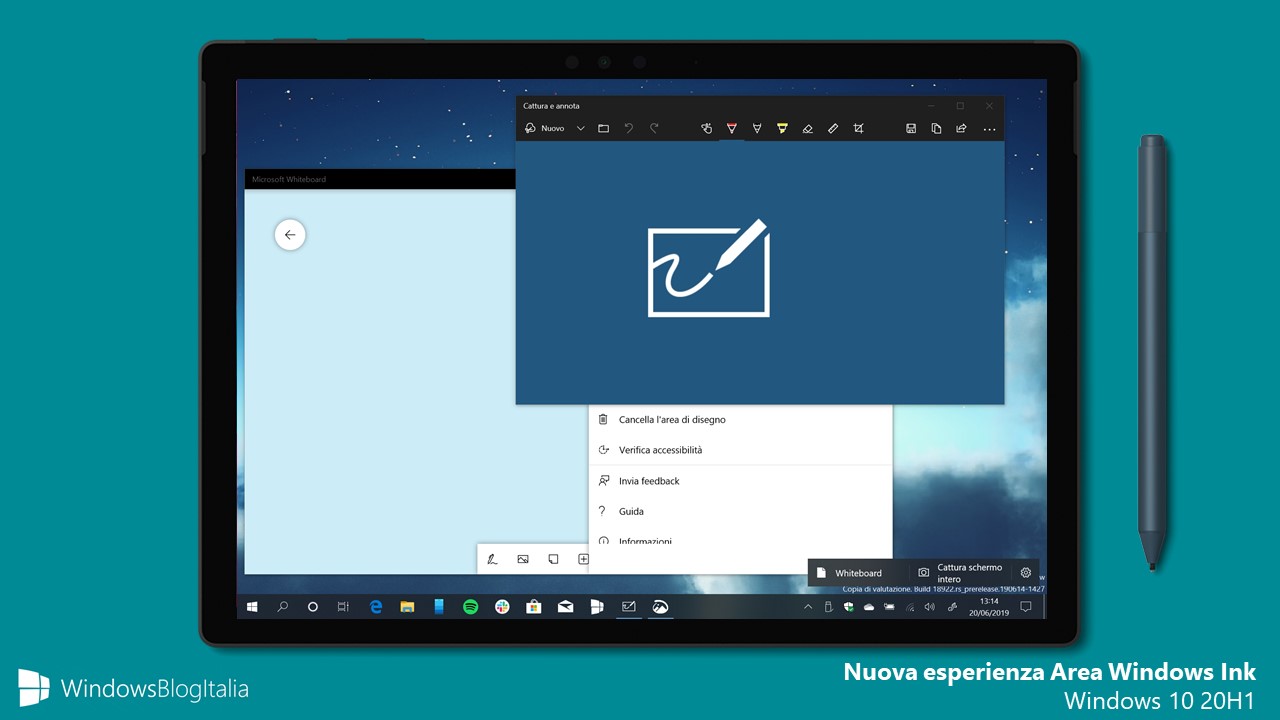
Task: Open the Windows Start menu
Action: 252,606
